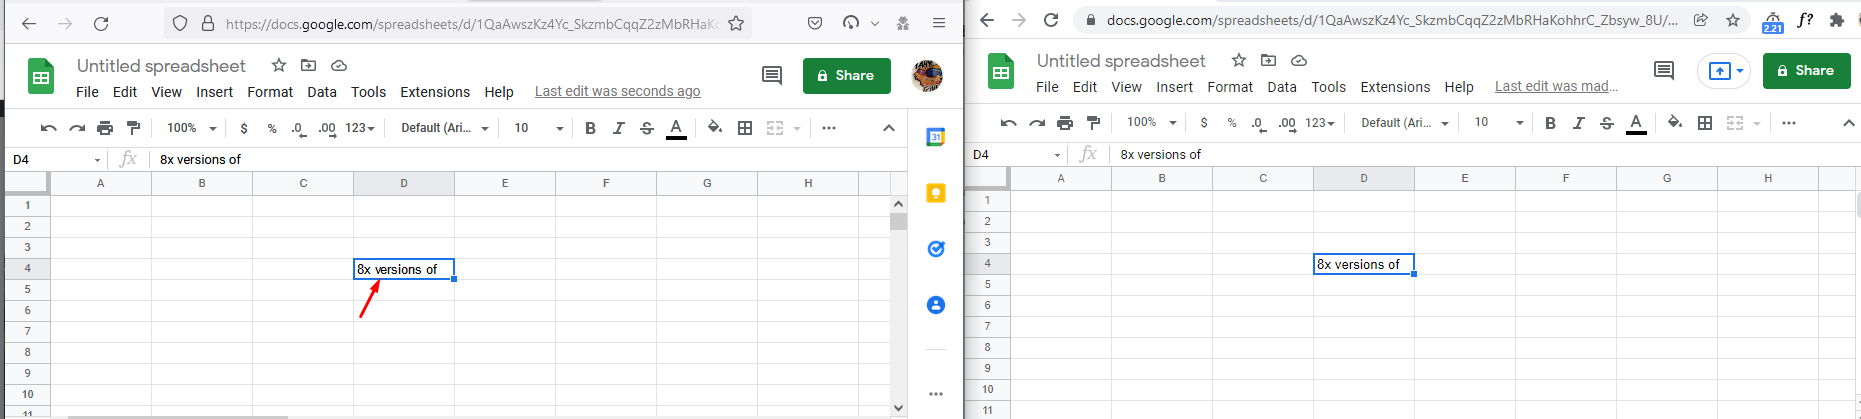Open fill color picker in left window
This screenshot has height=419, width=1861.
pyautogui.click(x=715, y=128)
